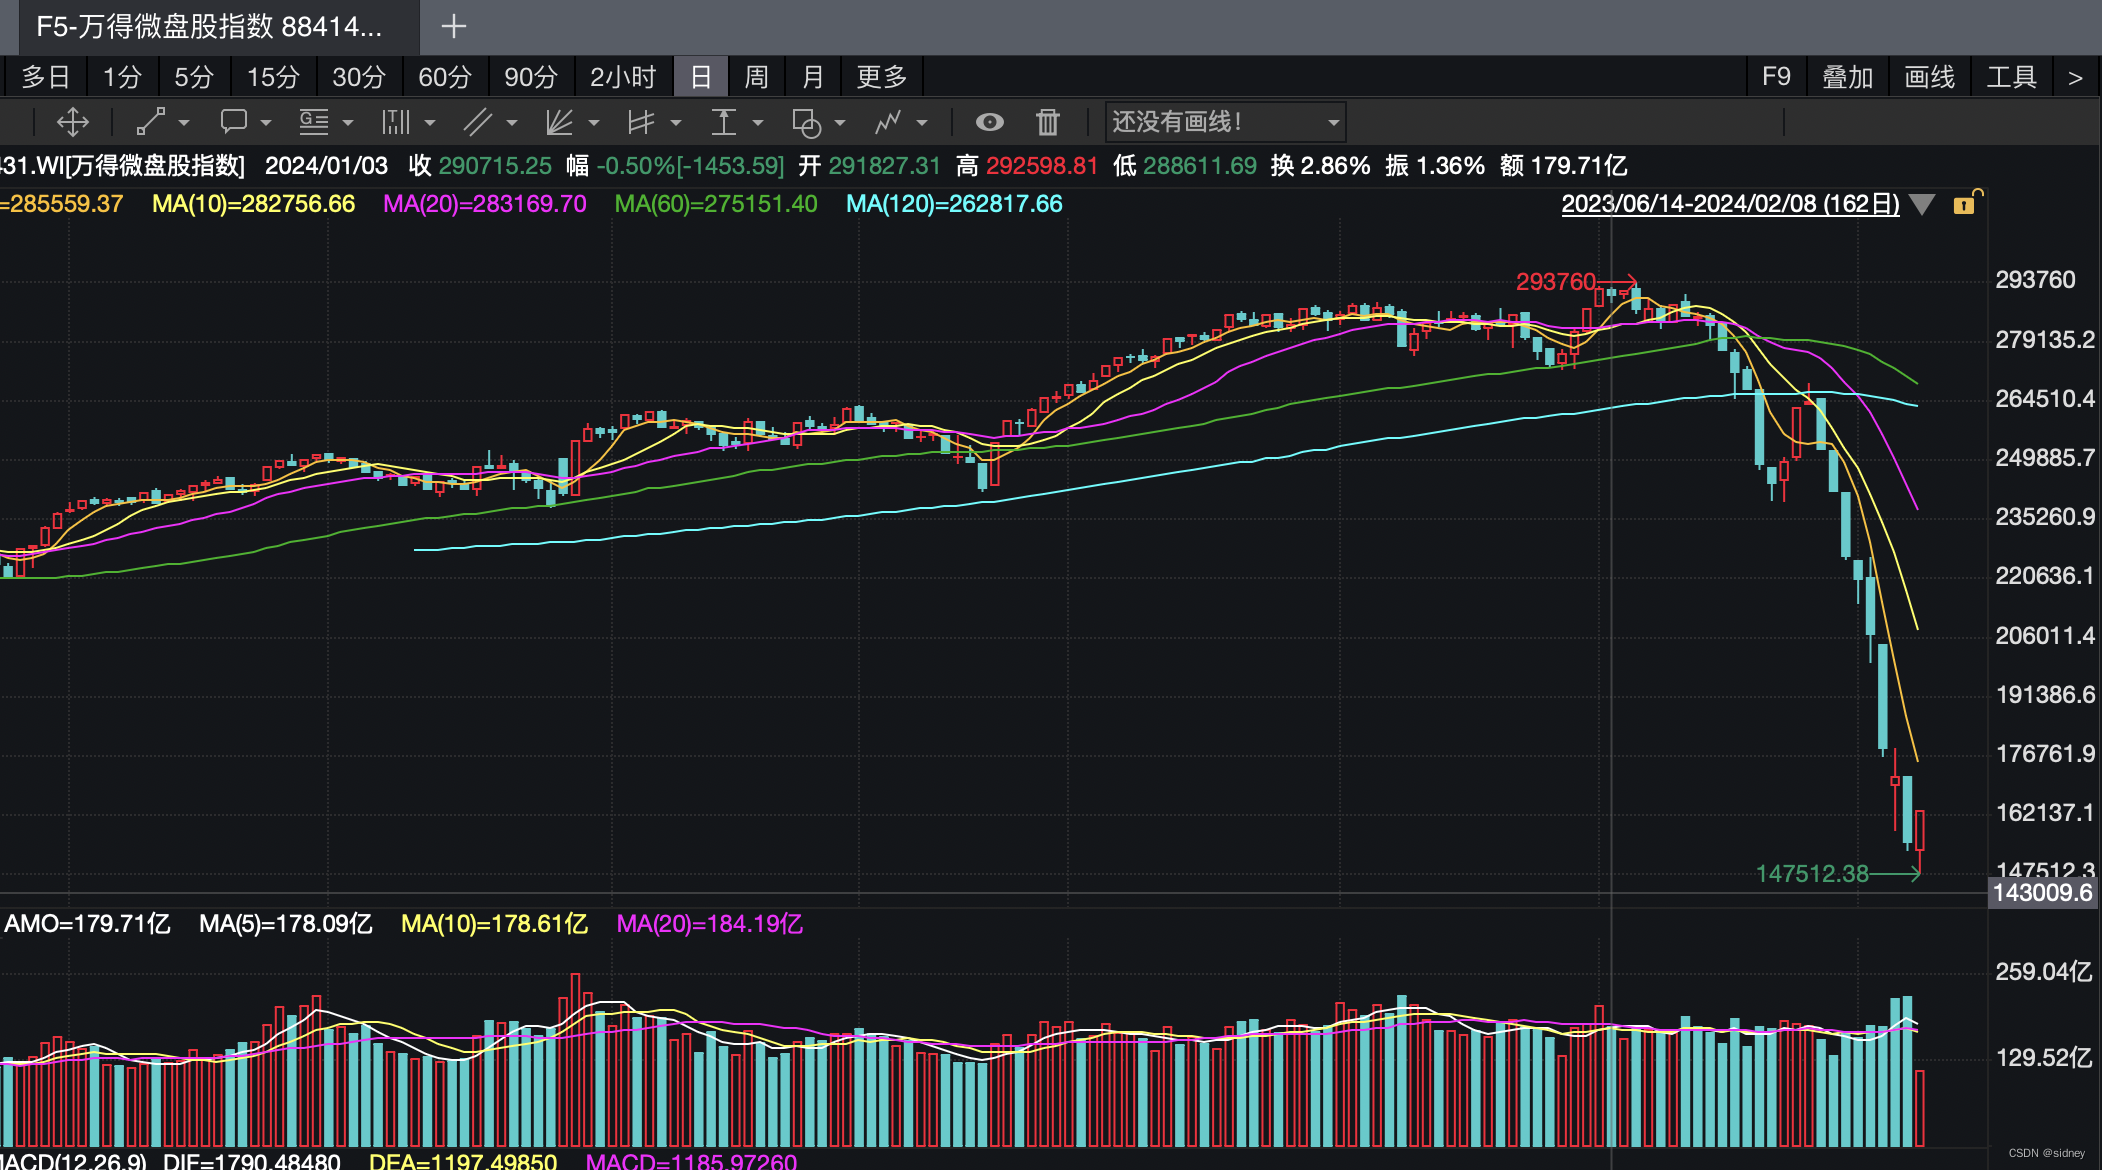Switch to 2小时 period
Screen dimensions: 2102x1170
coord(623,77)
